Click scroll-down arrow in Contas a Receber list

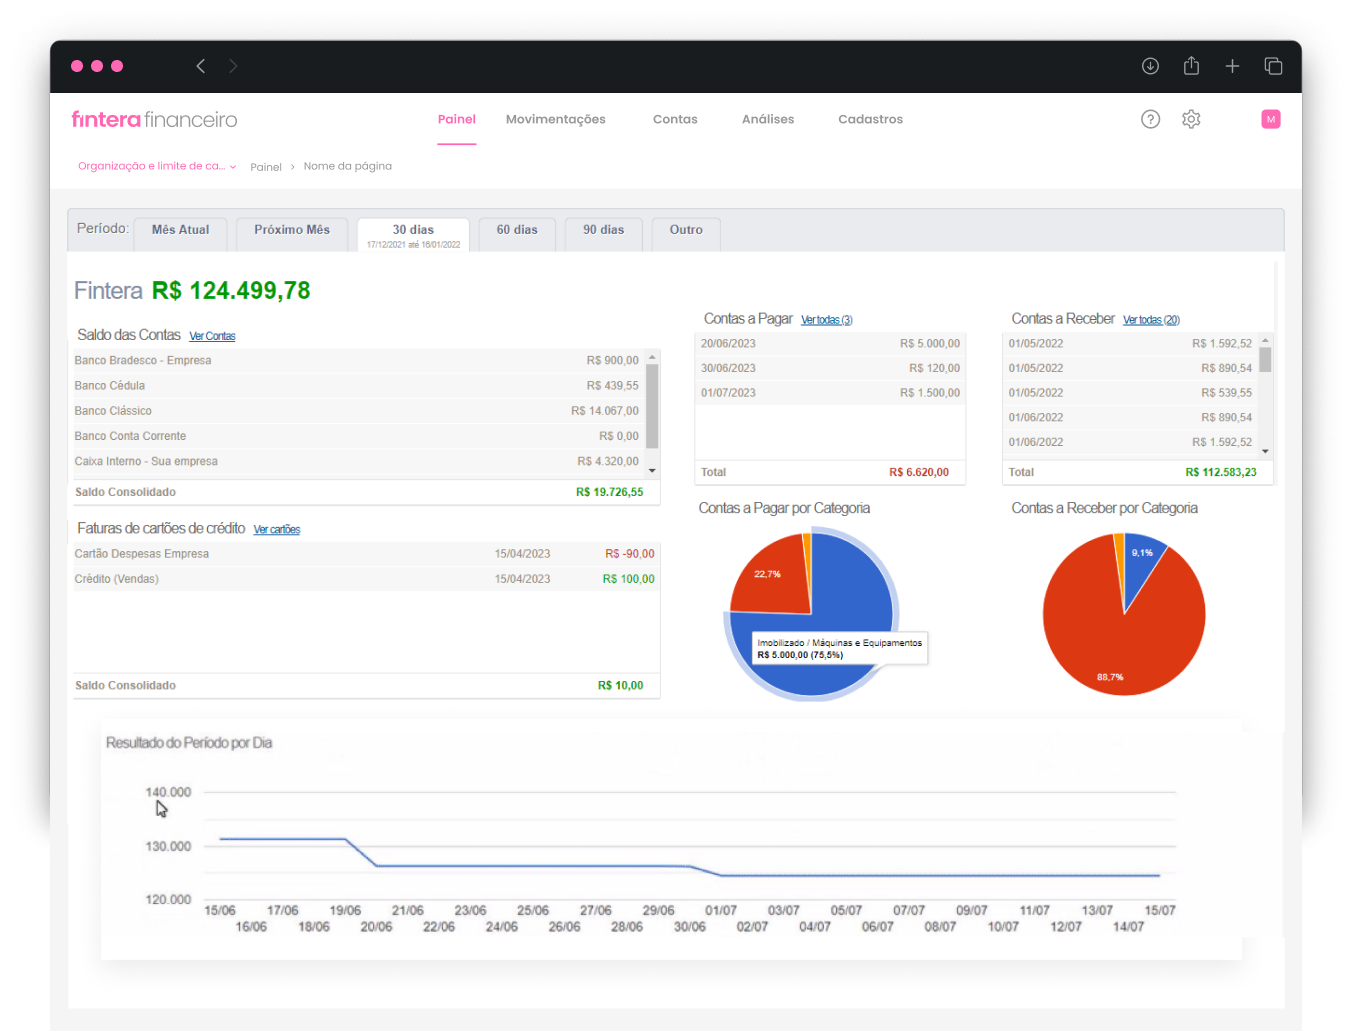coord(1265,451)
